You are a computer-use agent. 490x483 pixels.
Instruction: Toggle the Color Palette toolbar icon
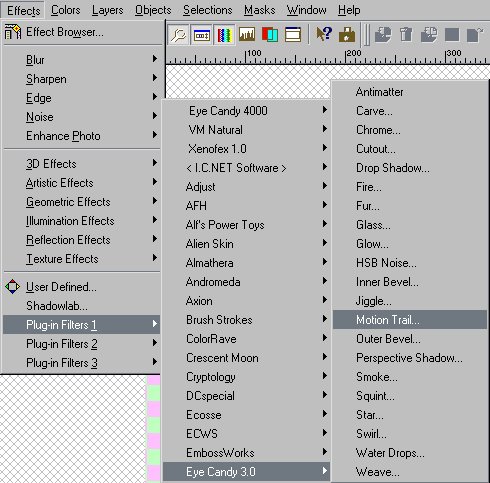pos(224,35)
